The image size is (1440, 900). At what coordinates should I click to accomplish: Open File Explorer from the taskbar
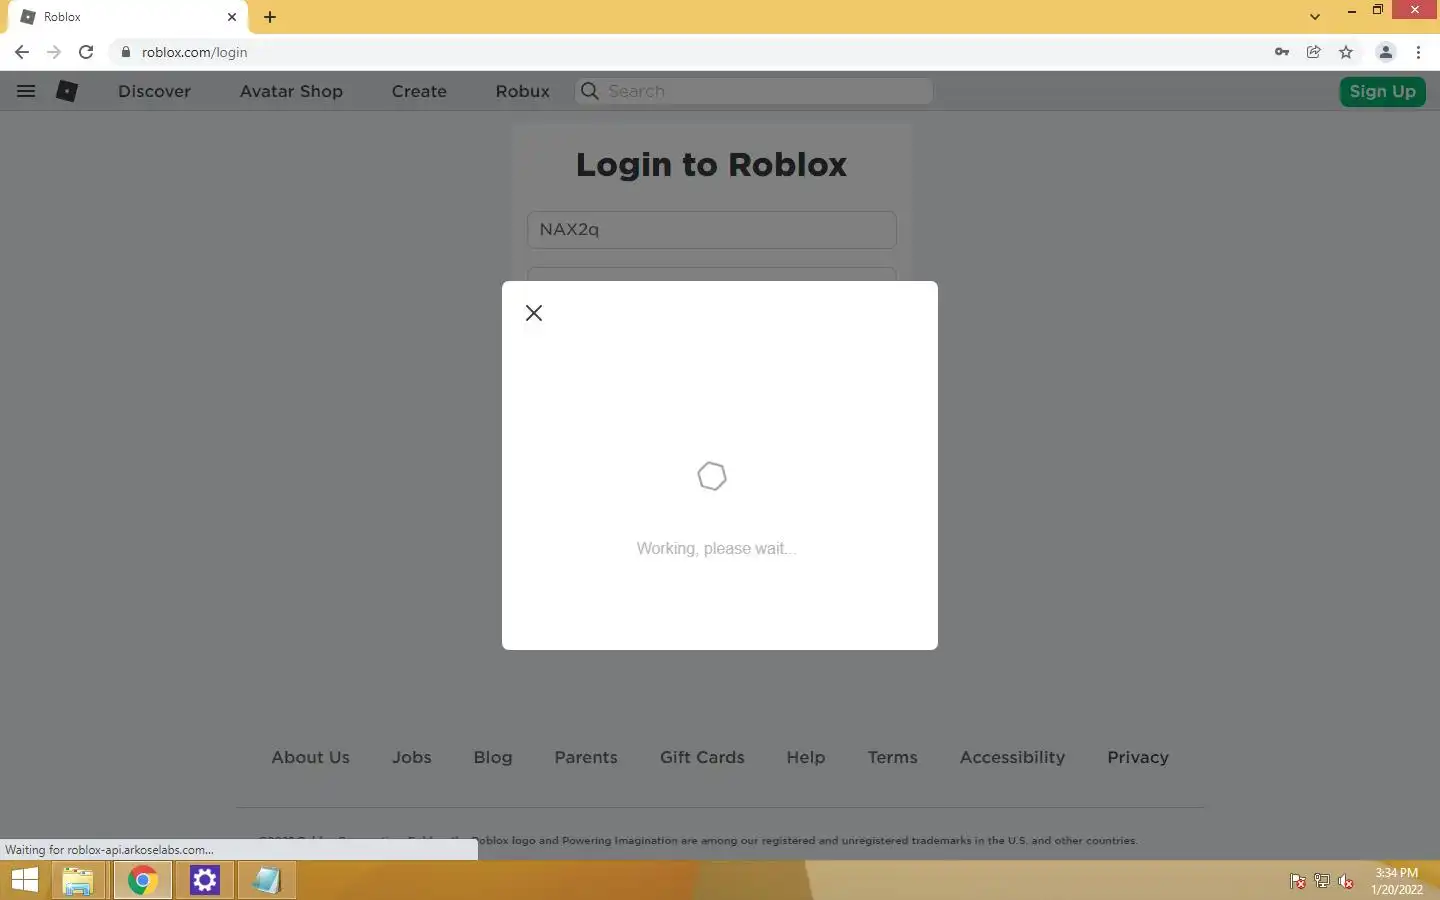[78, 881]
